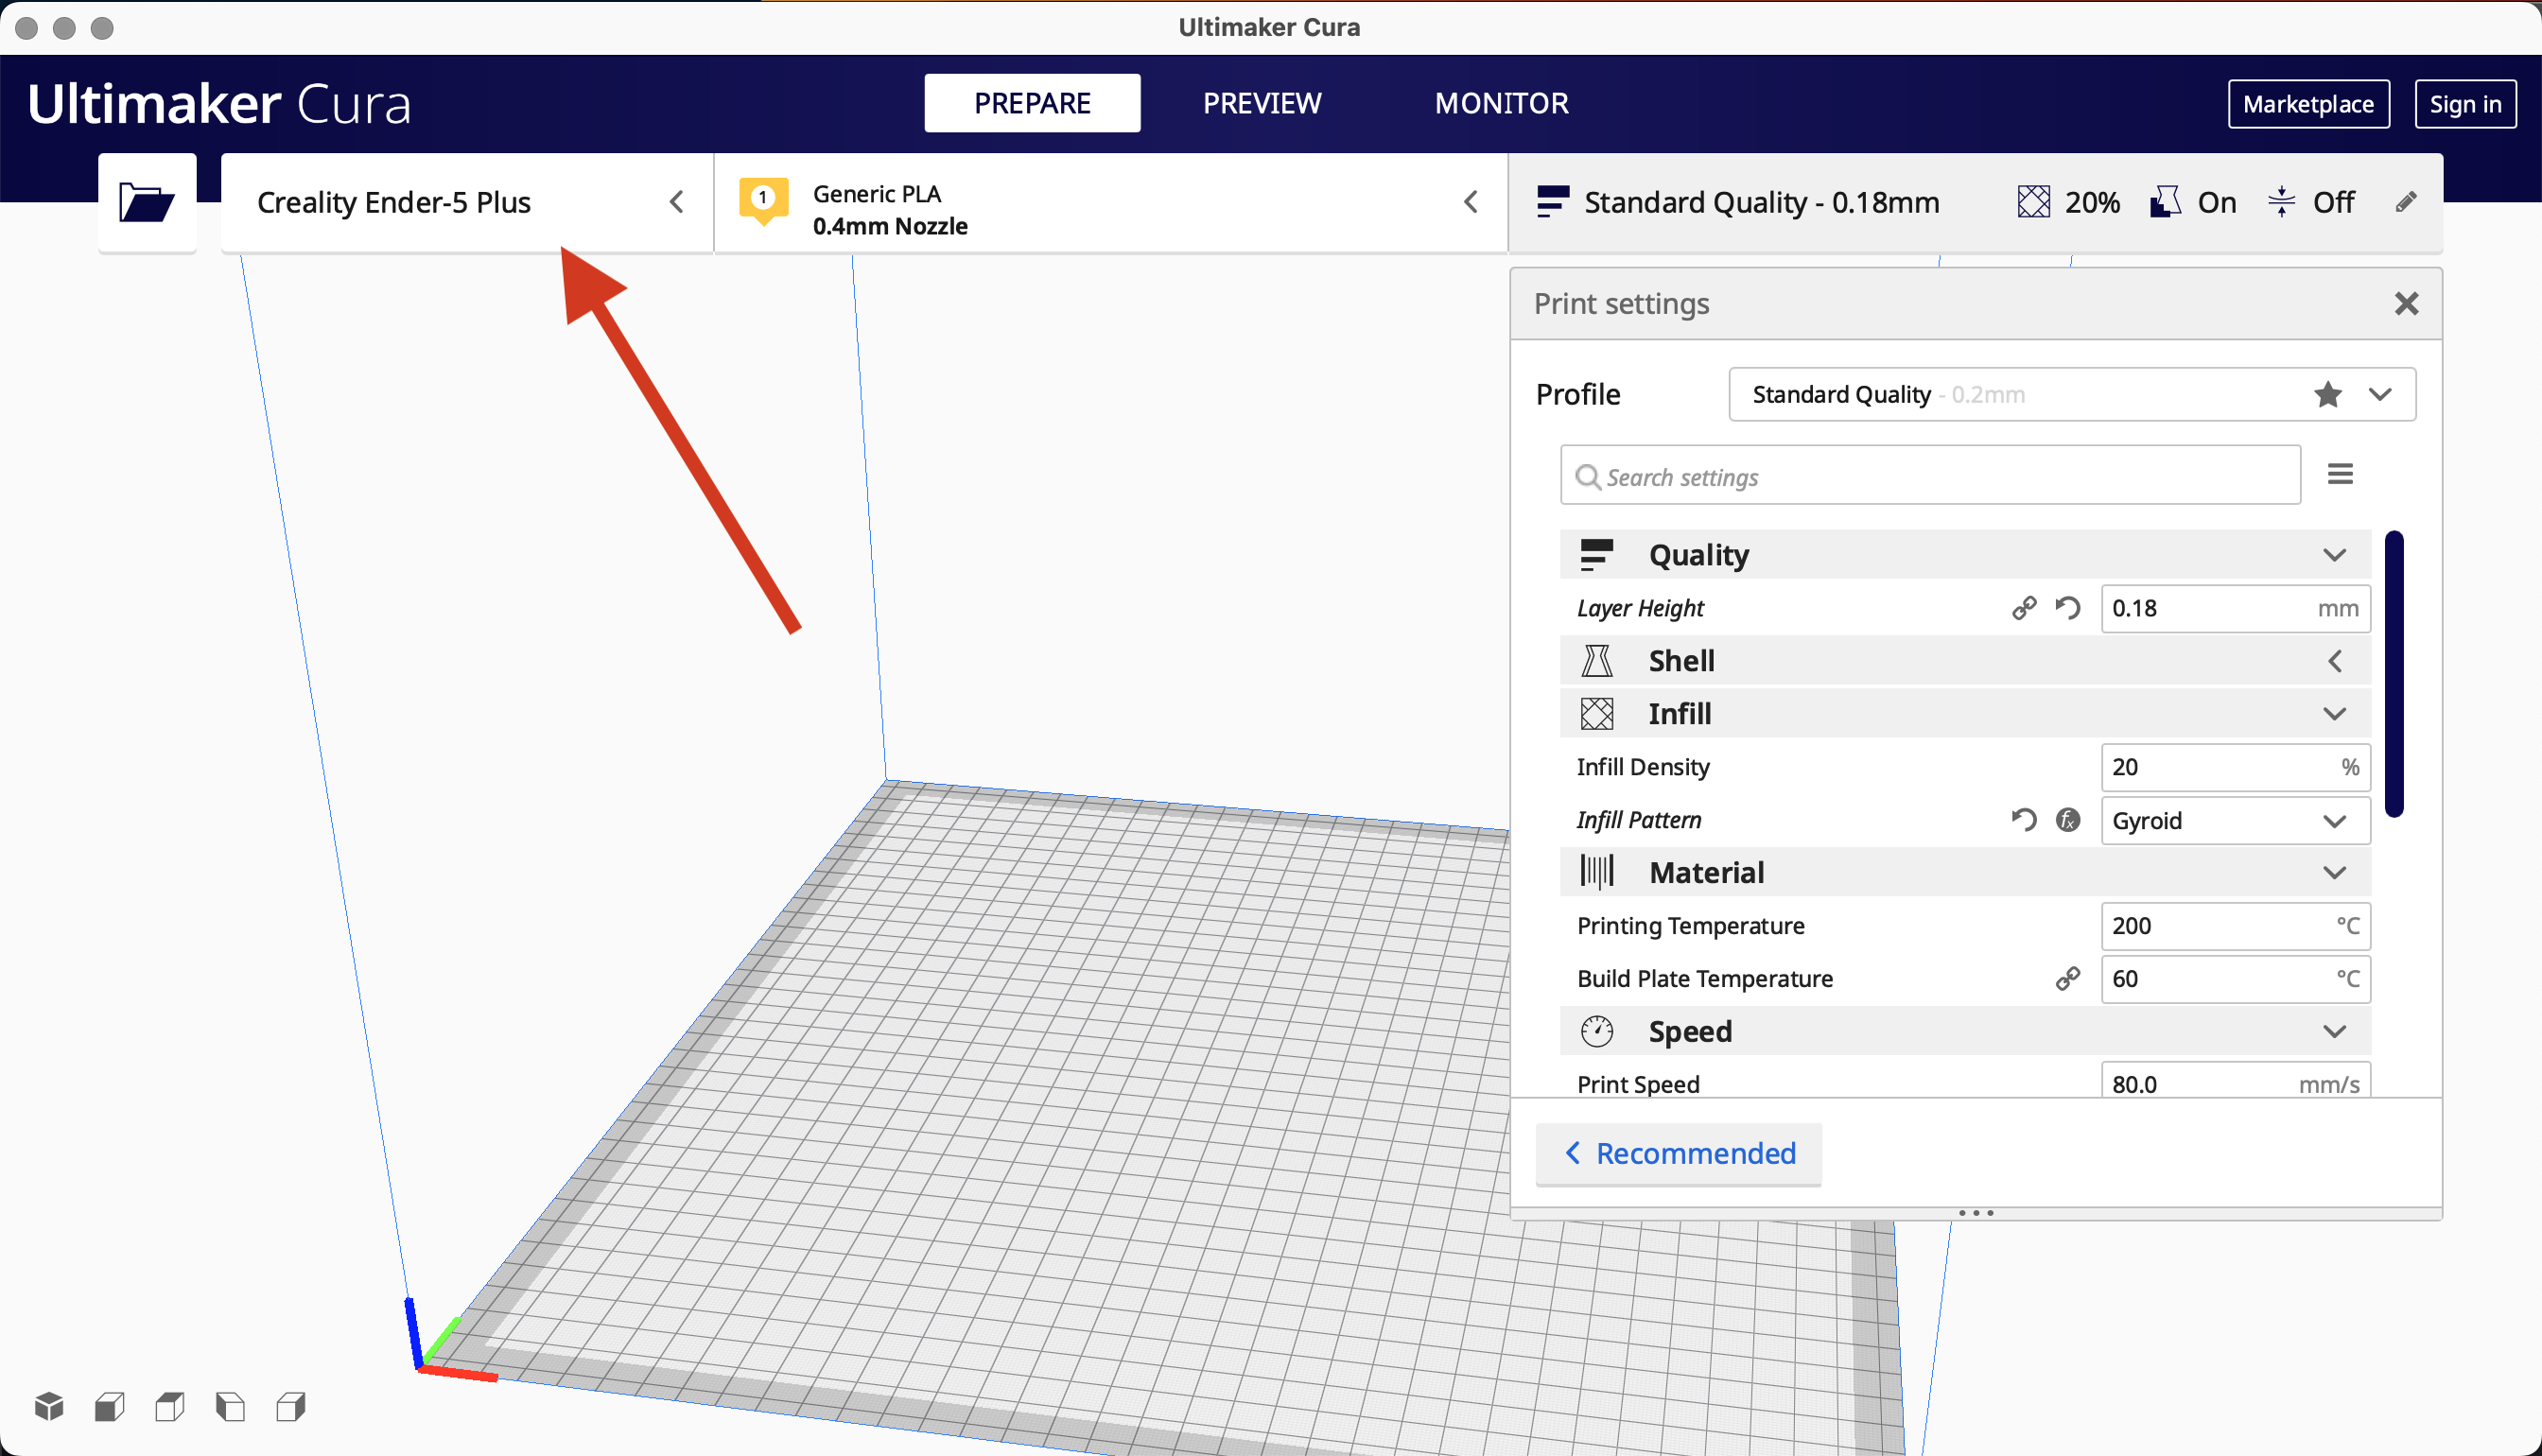Switch to the MONITOR tab
Viewport: 2542px width, 1456px height.
[1501, 103]
